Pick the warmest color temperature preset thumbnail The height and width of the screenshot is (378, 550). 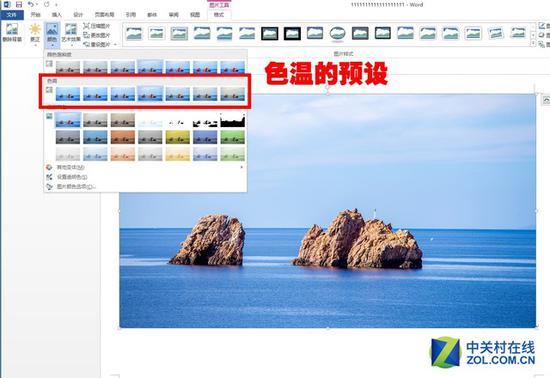pos(233,94)
